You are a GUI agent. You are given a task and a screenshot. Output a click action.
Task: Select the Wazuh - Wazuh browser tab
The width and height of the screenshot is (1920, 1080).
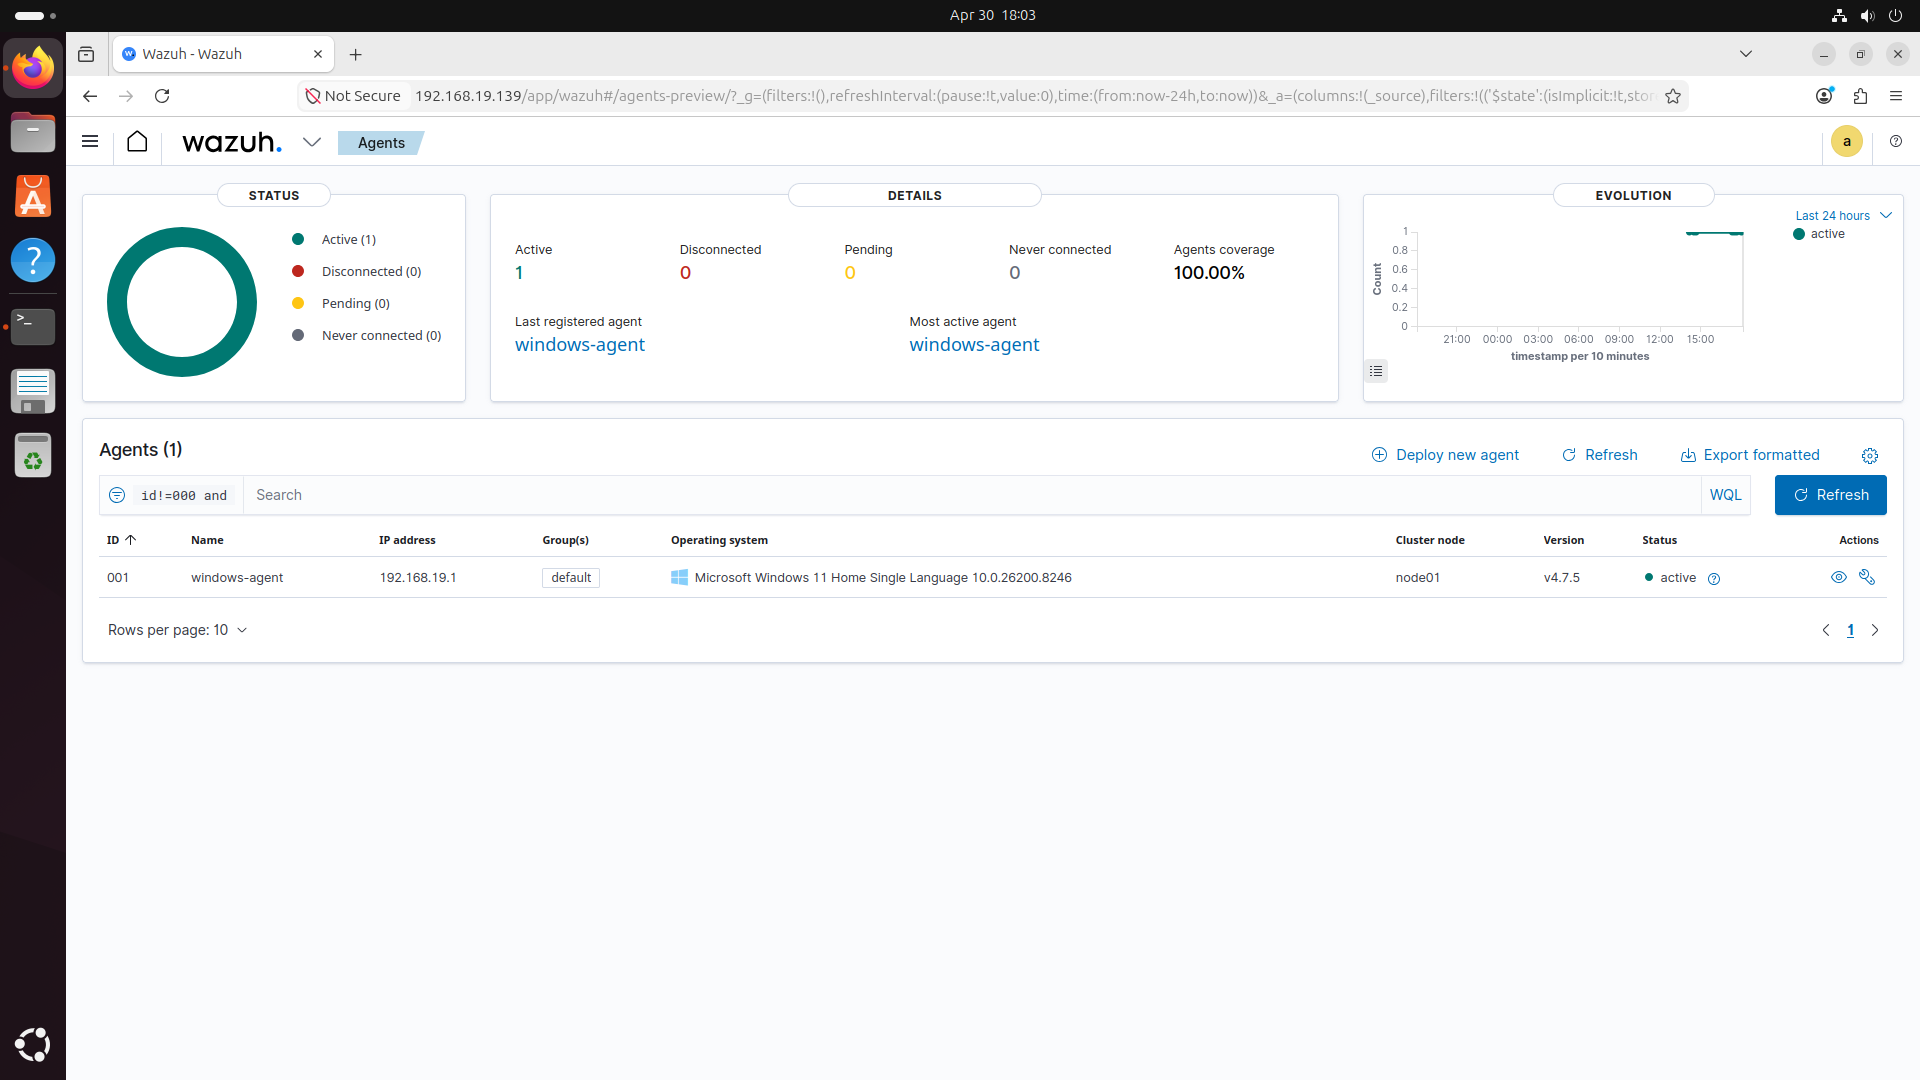(x=223, y=54)
